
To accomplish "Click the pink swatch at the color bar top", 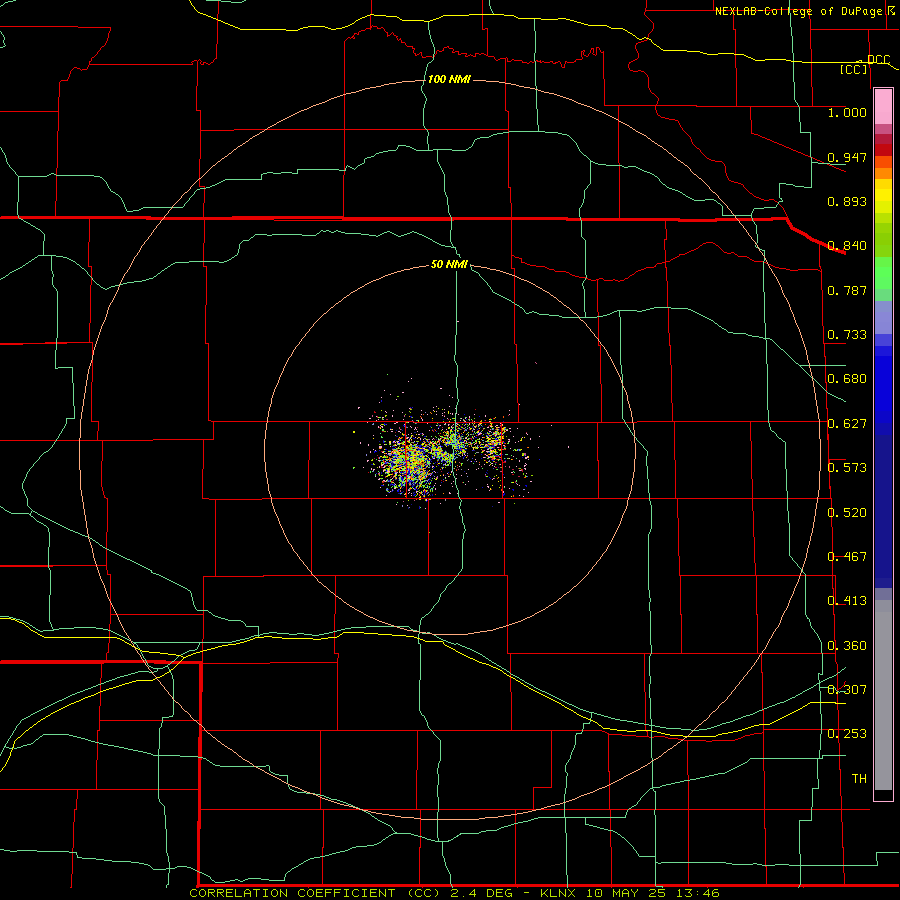I will 883,106.
